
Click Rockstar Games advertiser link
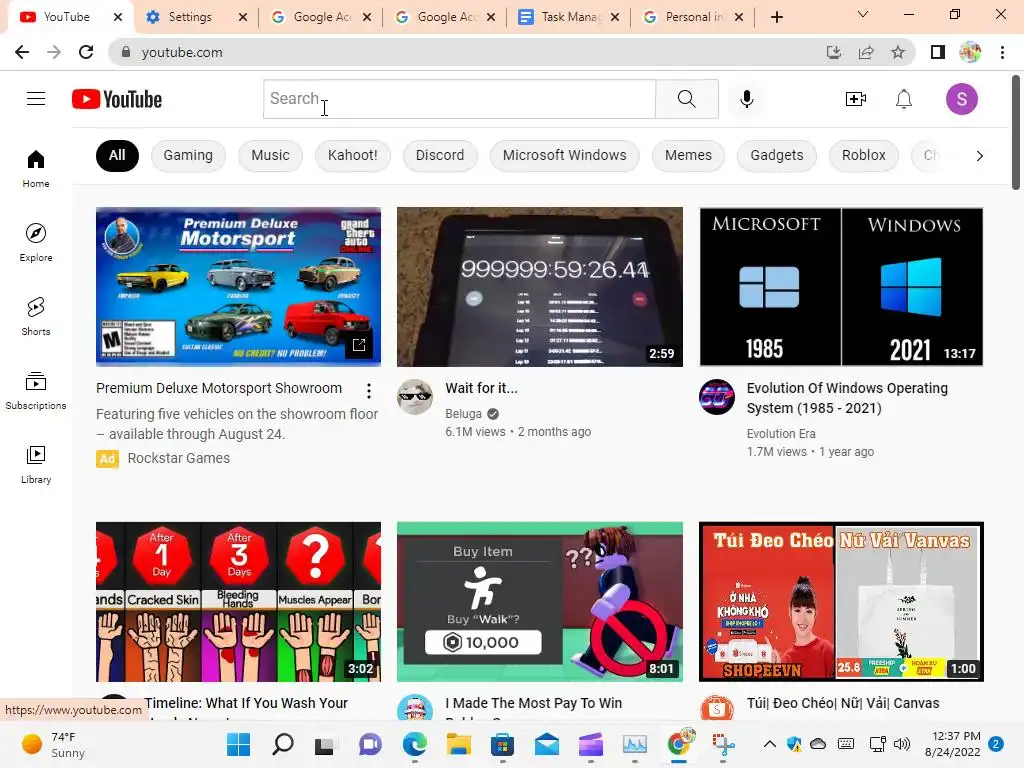pos(179,458)
